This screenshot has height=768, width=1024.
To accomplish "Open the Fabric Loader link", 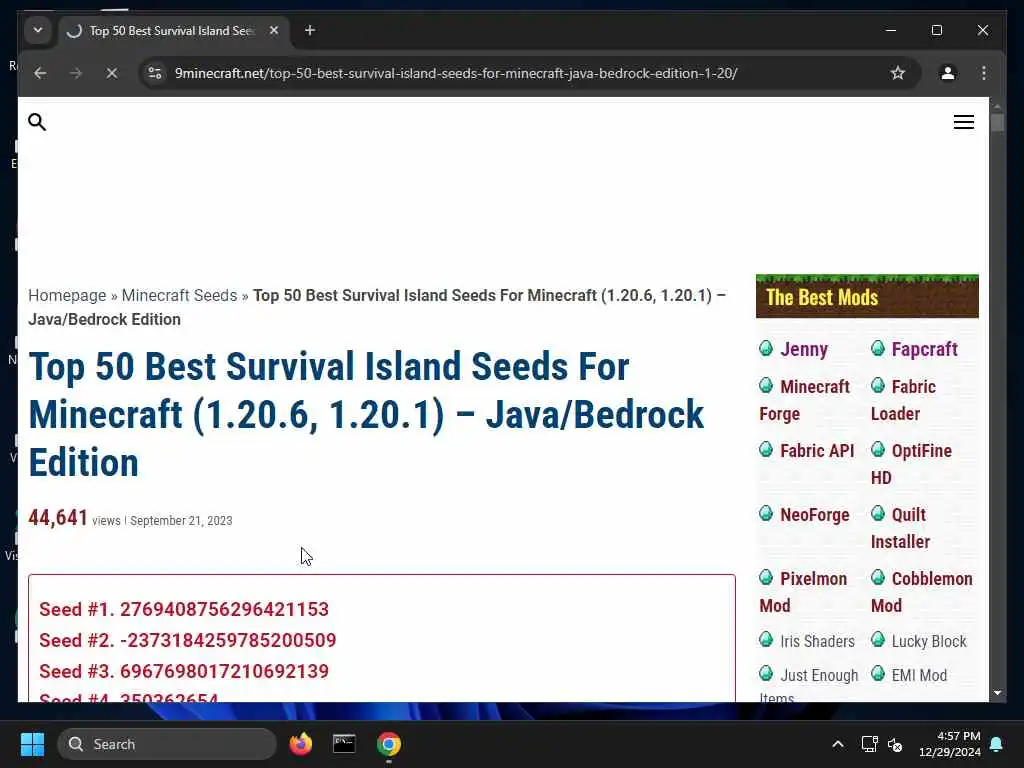I will (904, 400).
